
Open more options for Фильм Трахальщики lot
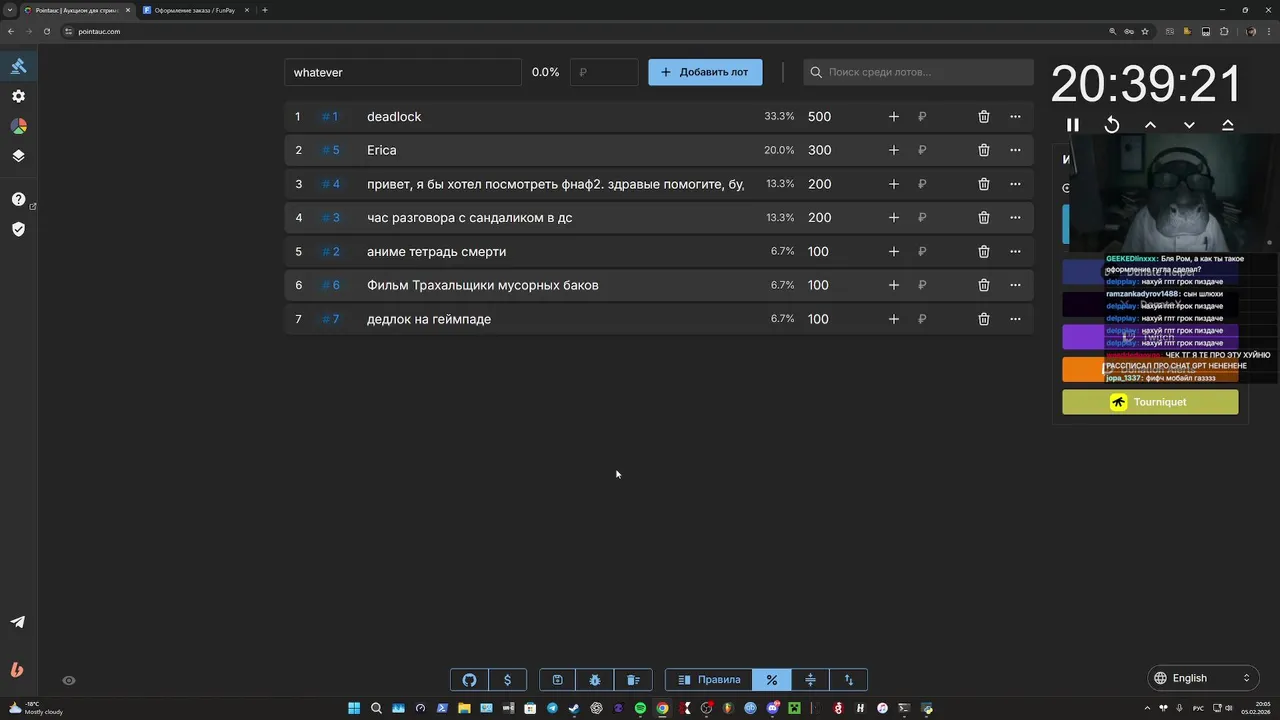click(x=1015, y=285)
